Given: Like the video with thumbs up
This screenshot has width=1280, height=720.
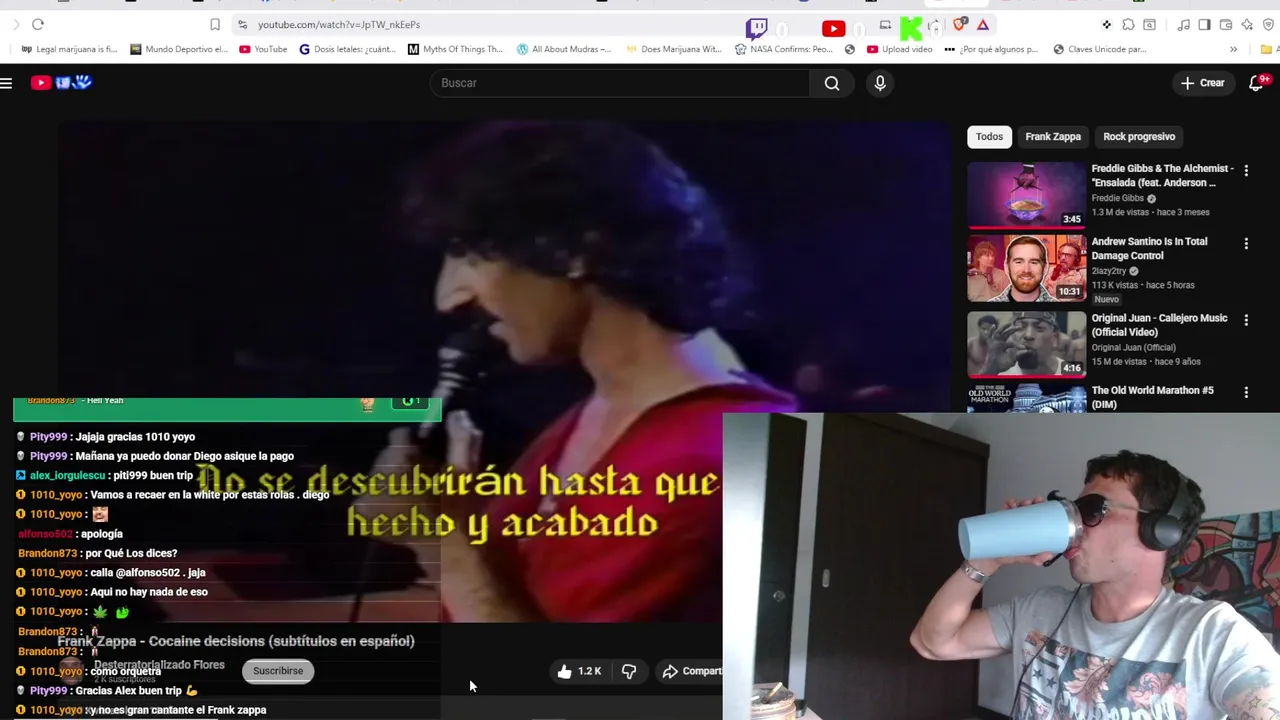Looking at the screenshot, I should [579, 671].
